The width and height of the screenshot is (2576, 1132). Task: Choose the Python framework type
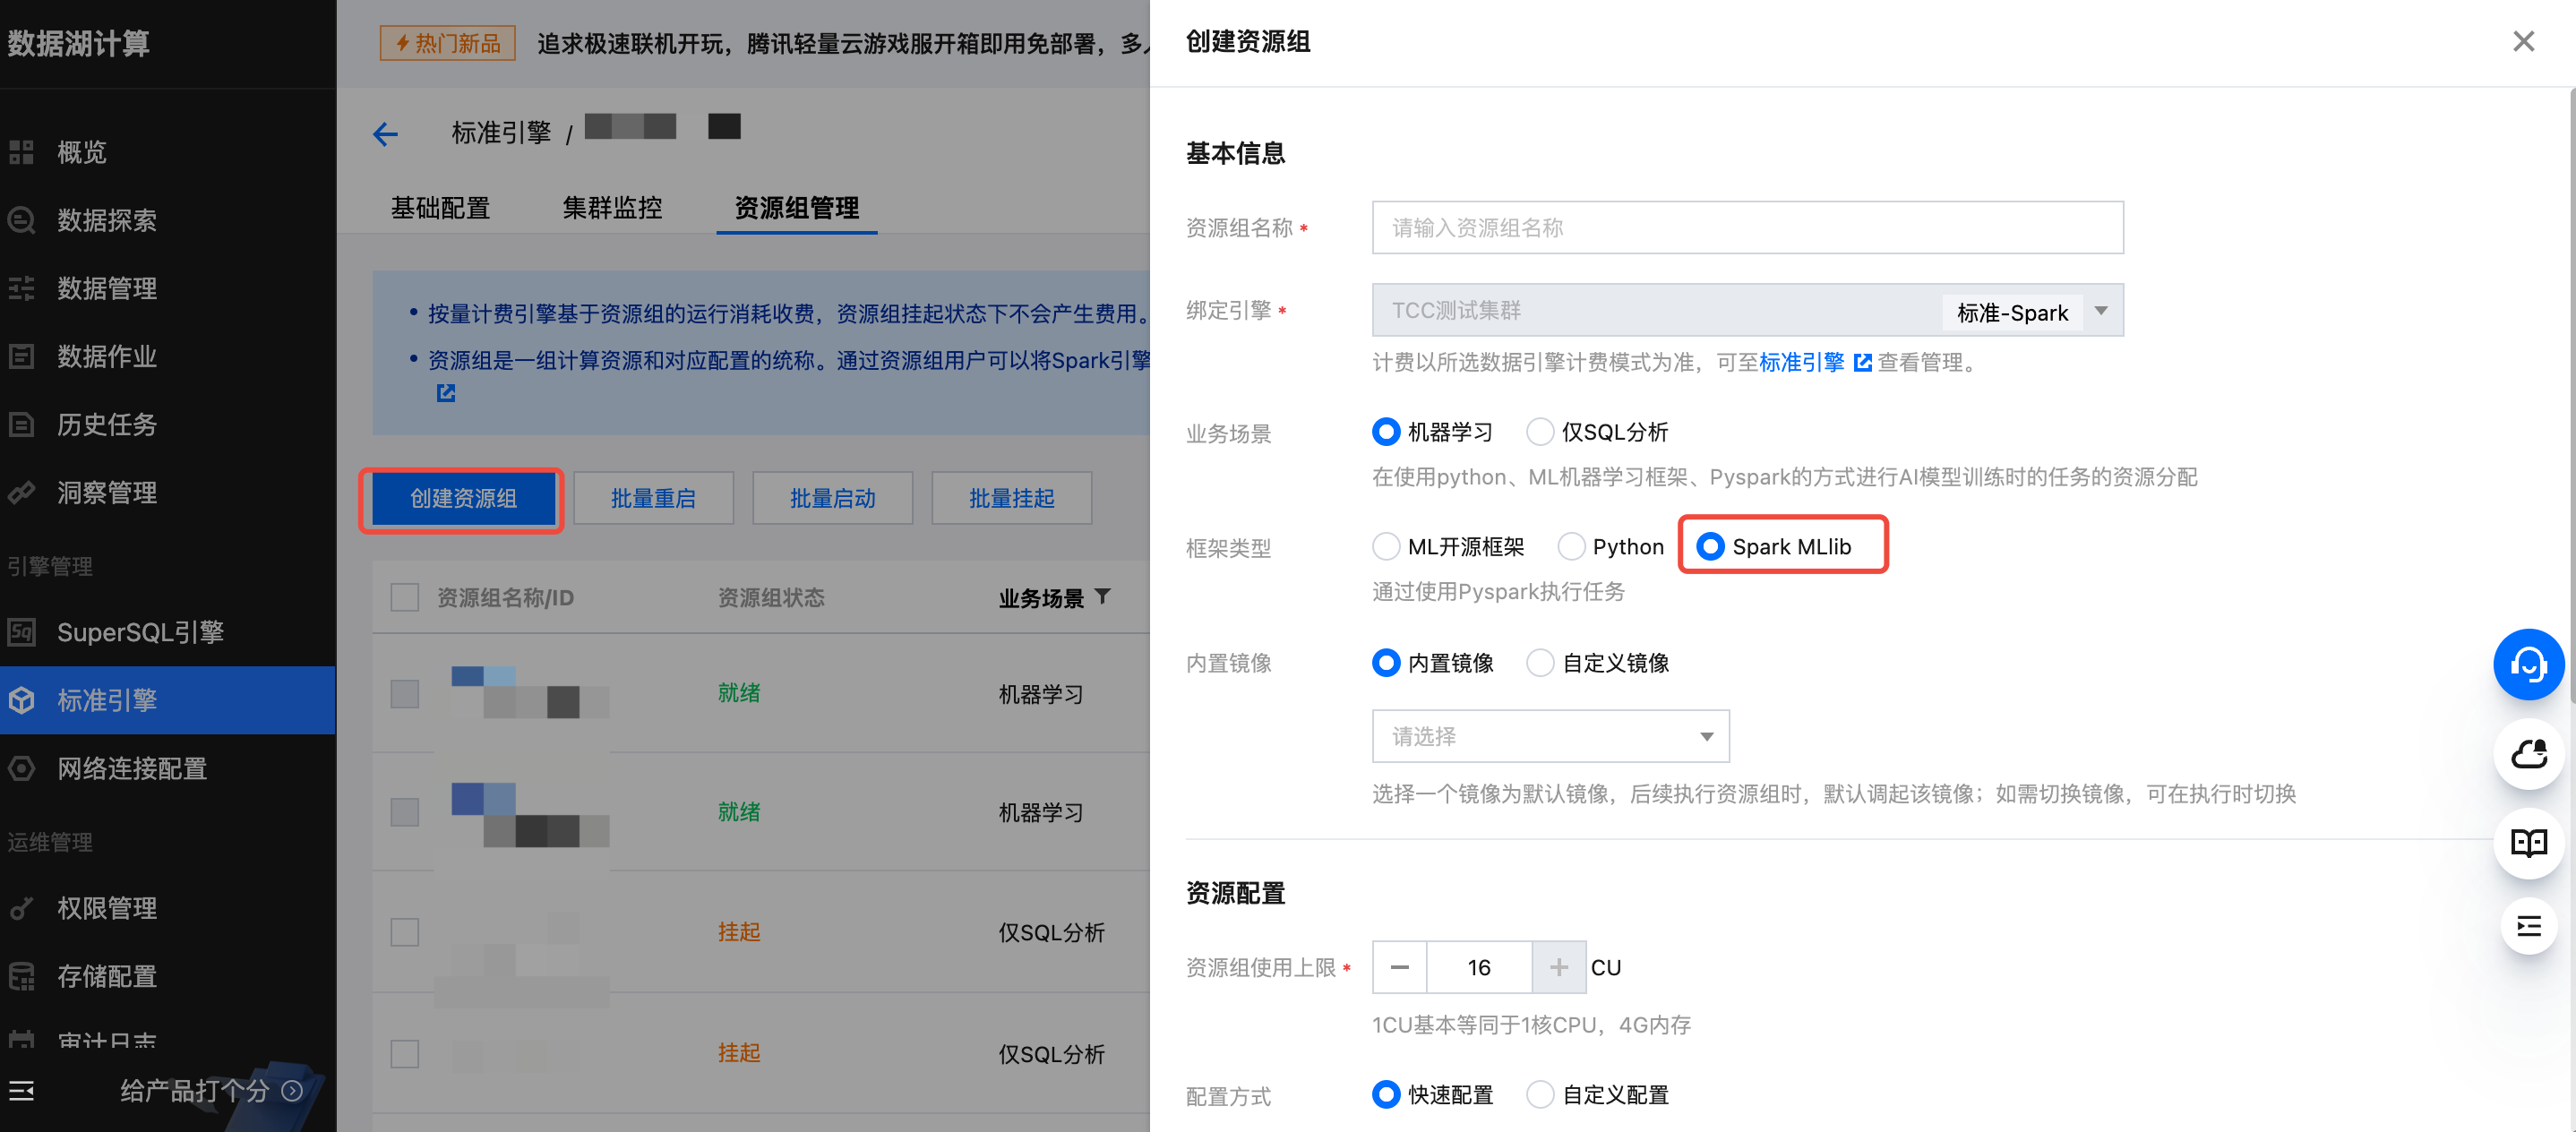(x=1571, y=547)
